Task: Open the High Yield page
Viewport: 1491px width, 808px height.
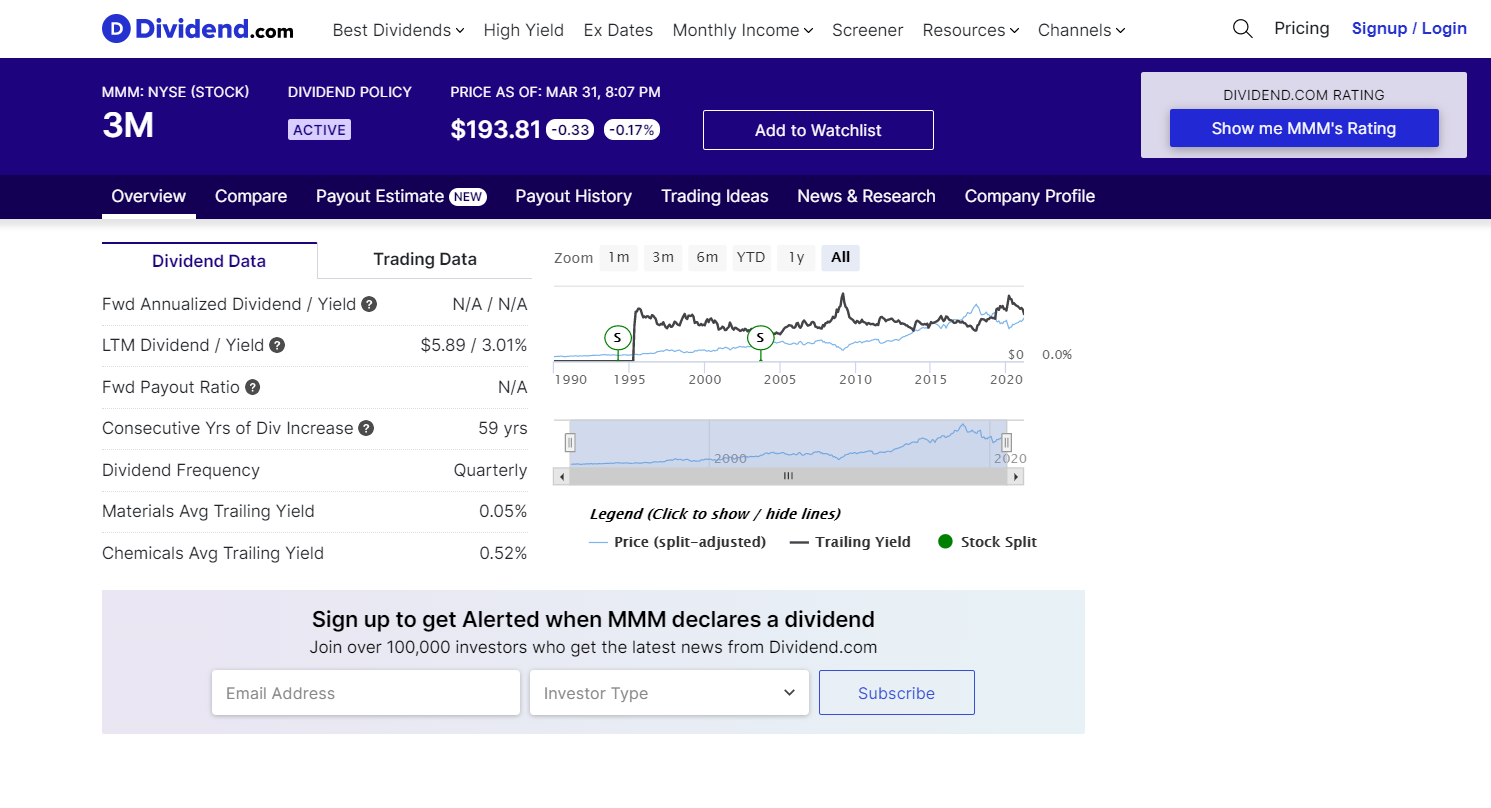Action: pos(524,30)
